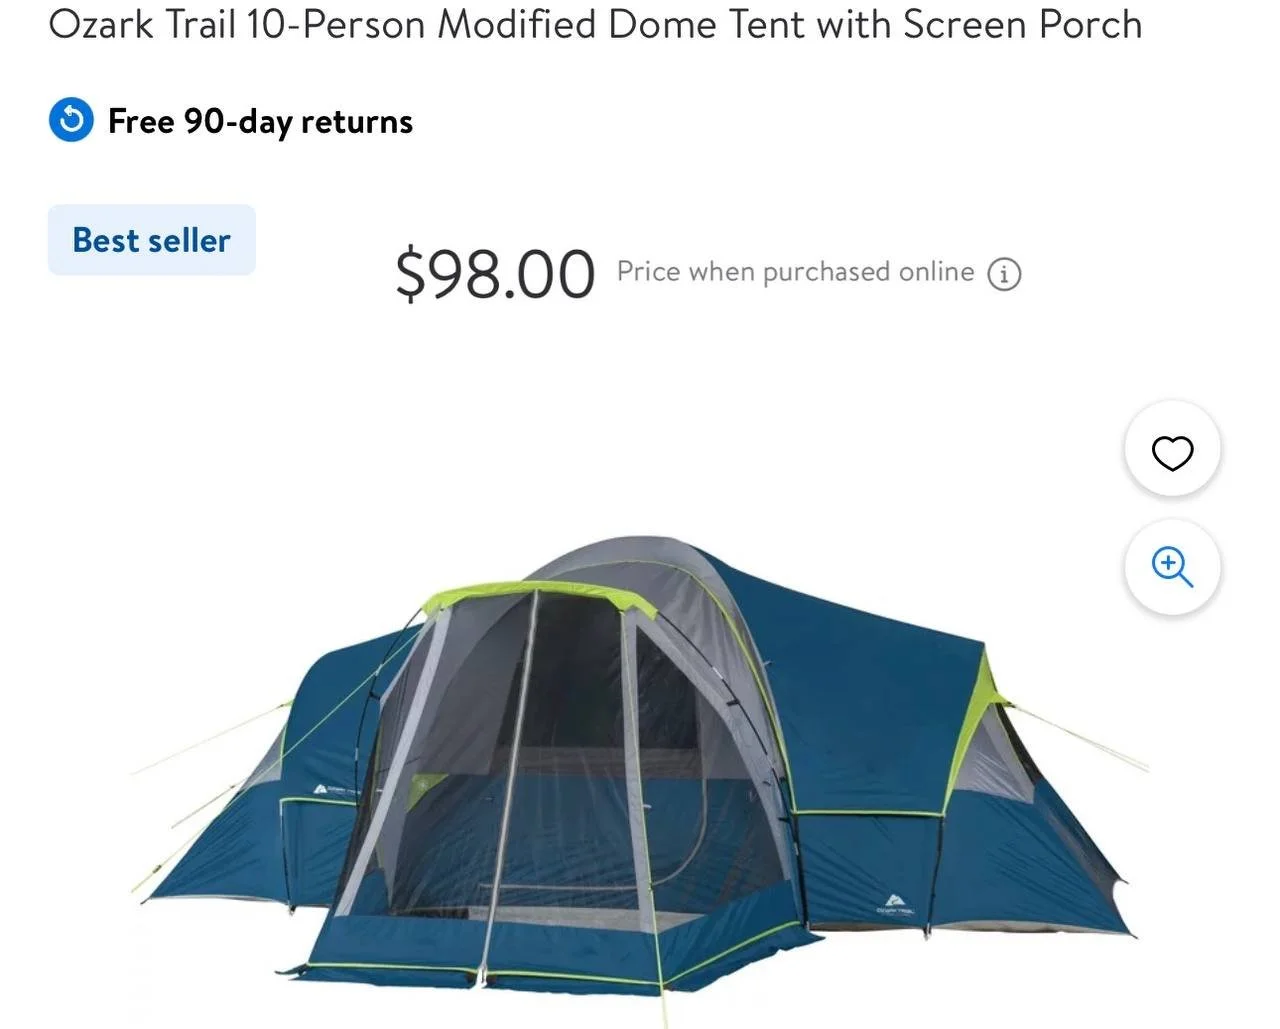1280x1029 pixels.
Task: Click the blue returns arrow icon
Action: click(72, 121)
